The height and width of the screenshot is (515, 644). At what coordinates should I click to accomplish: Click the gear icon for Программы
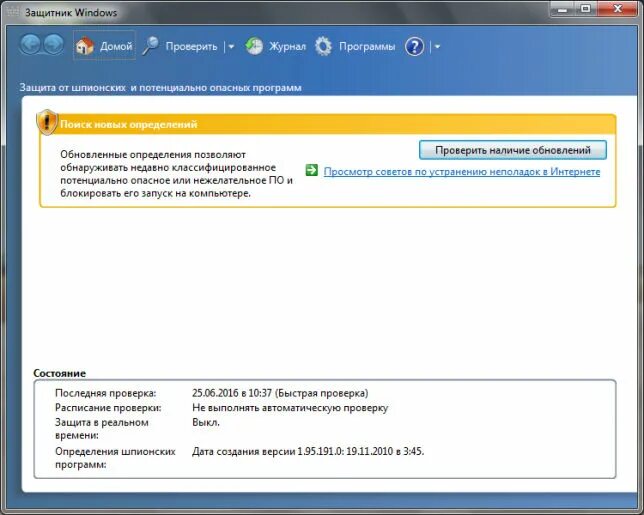324,46
